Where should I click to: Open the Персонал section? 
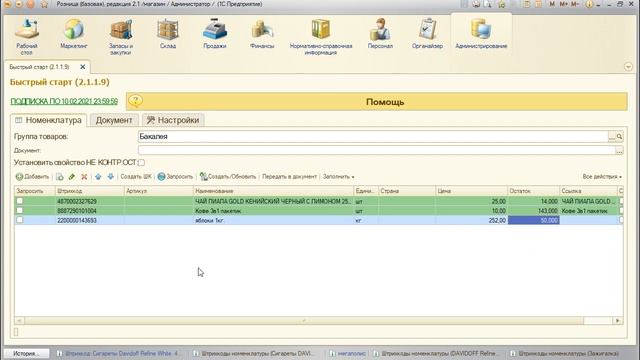pos(380,34)
